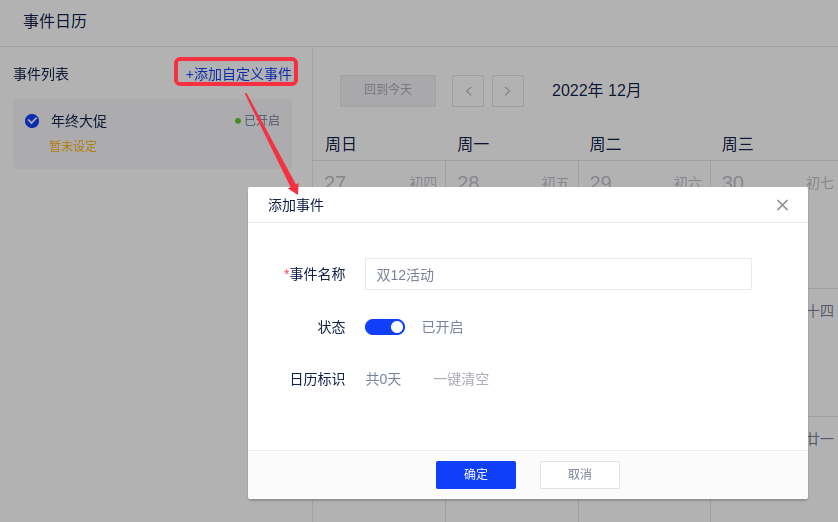Go to previous month with left chevron
The height and width of the screenshot is (522, 838).
468,91
